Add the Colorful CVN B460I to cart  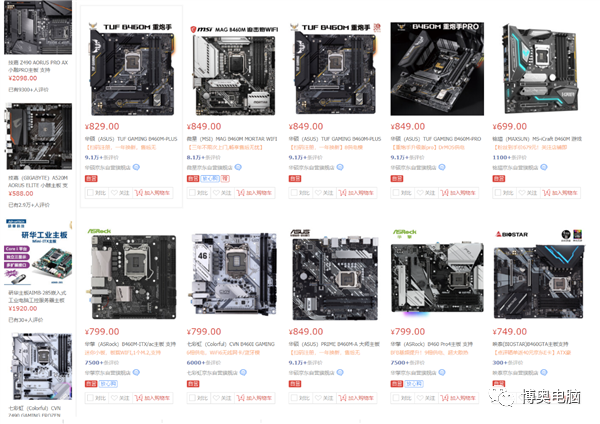254,398
